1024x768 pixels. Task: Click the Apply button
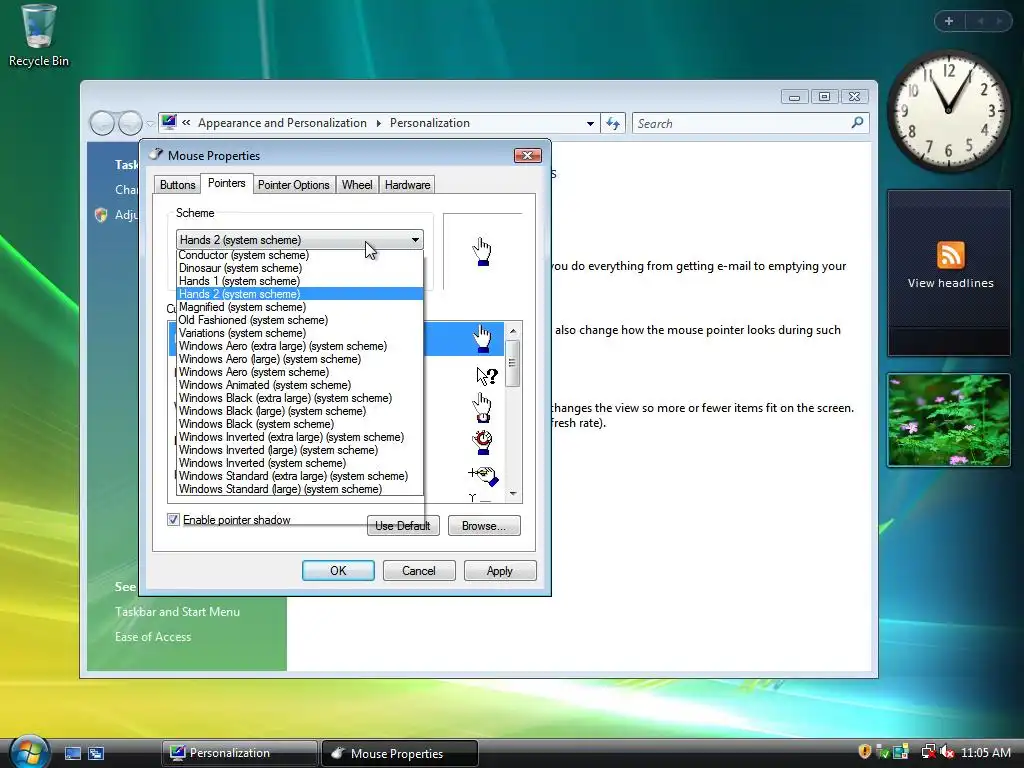(500, 571)
